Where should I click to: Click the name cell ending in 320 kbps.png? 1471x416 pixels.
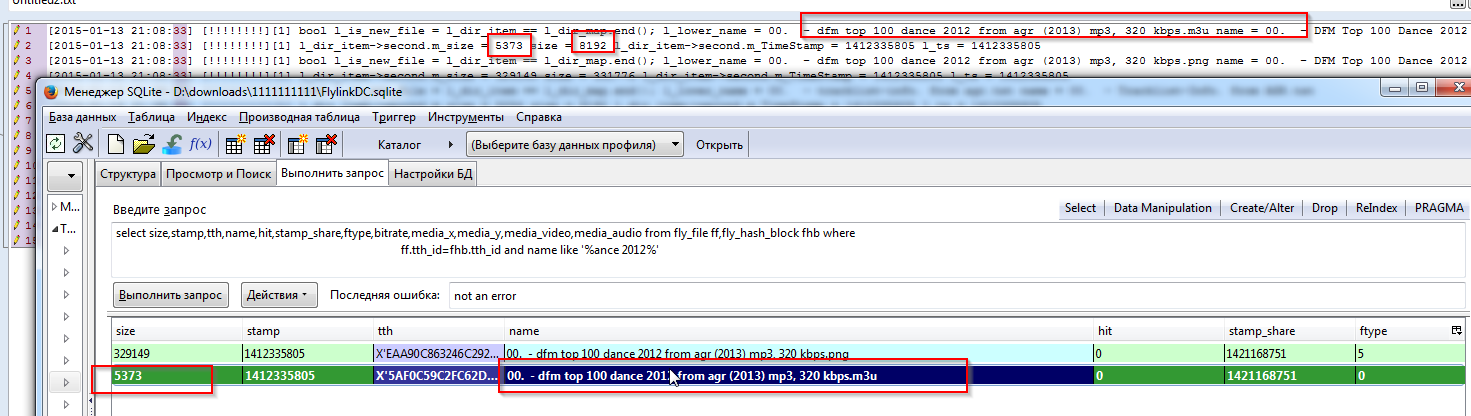pyautogui.click(x=799, y=353)
